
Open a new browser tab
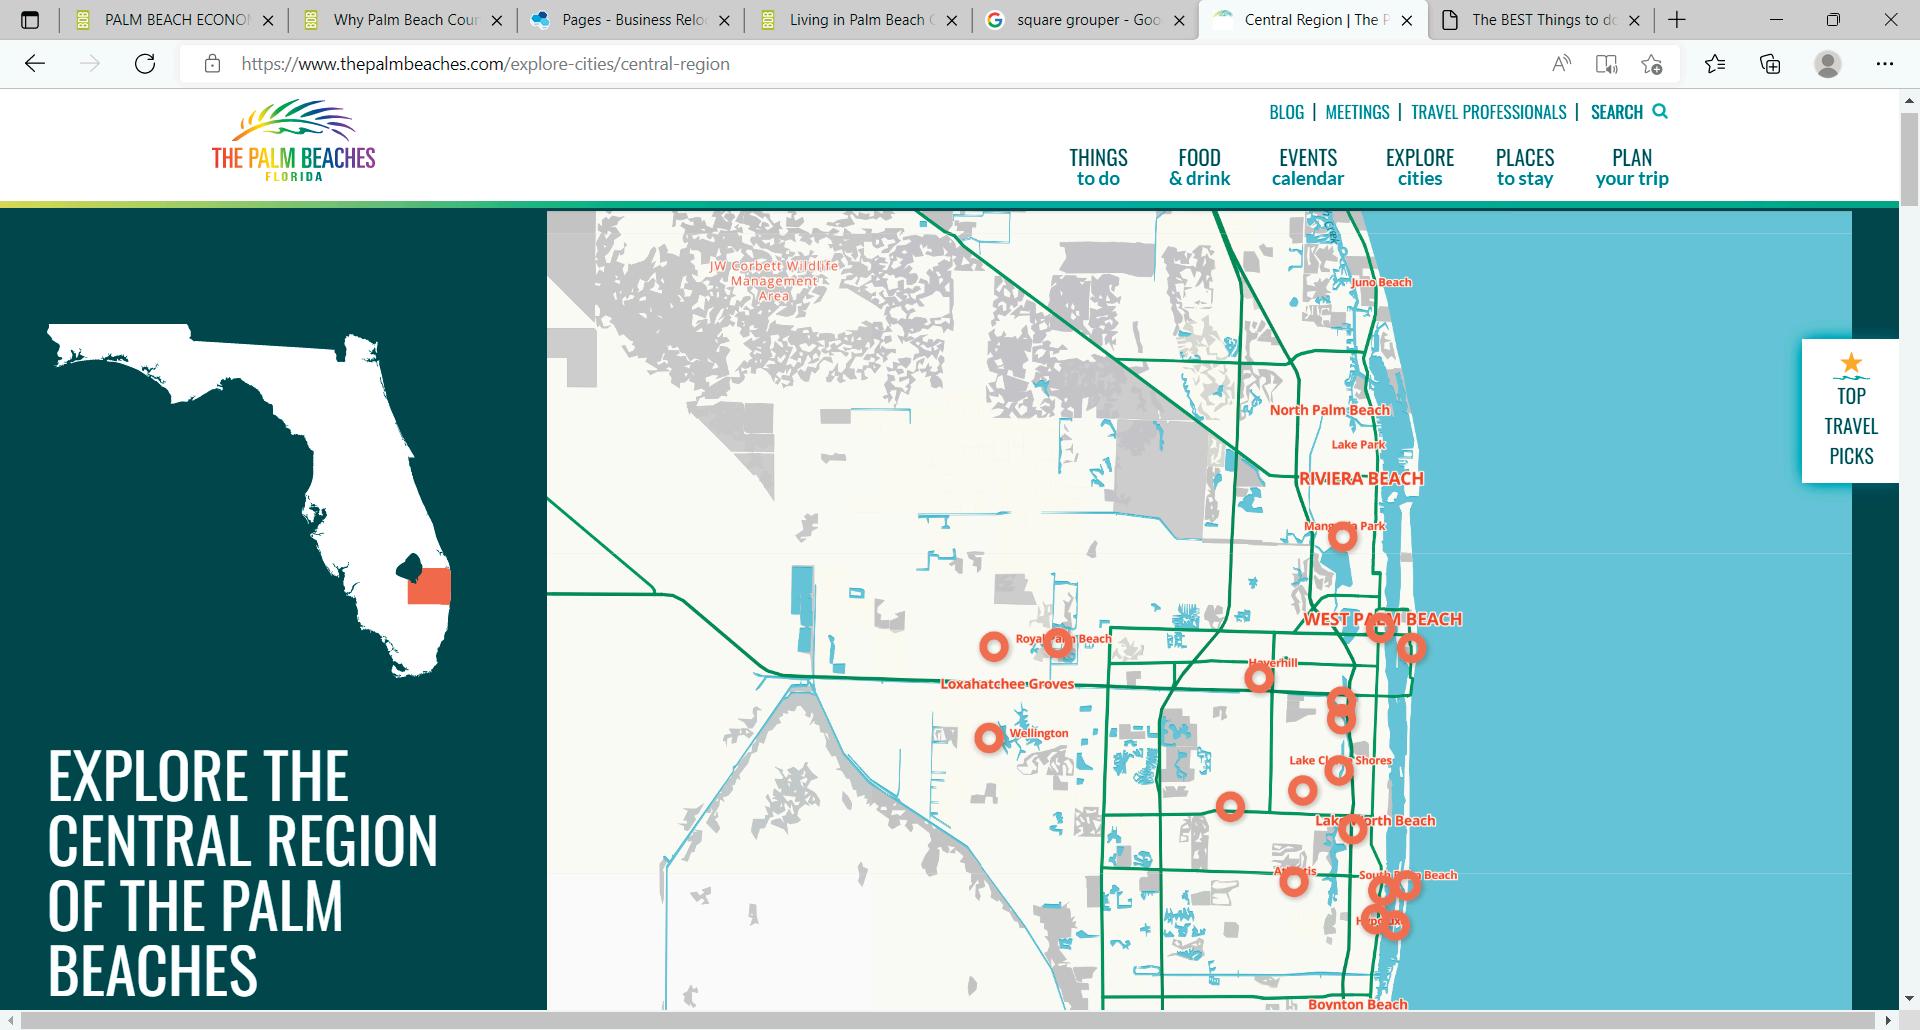coord(1677,20)
